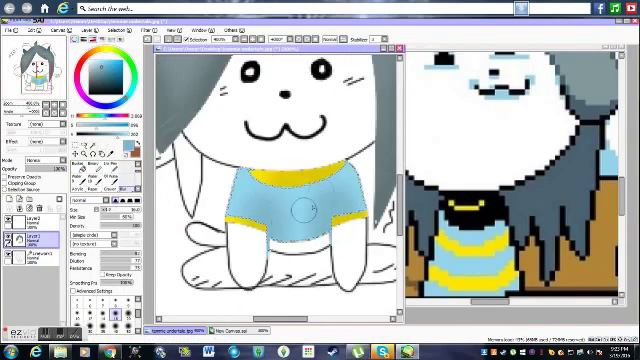Click the browser Search the web field
Viewport: 640px width, 360px height.
[295, 8]
